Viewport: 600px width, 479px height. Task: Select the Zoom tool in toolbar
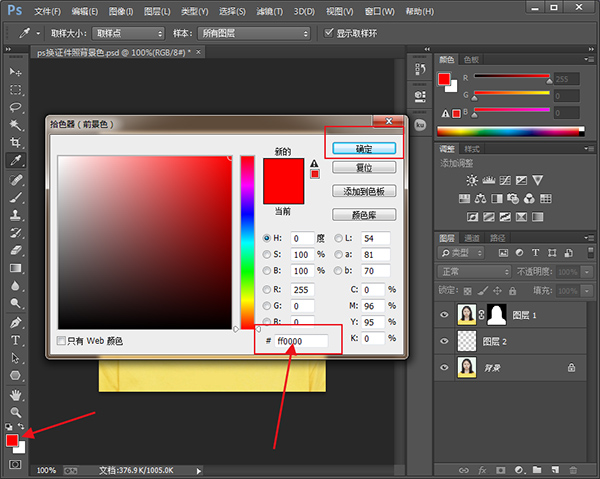[x=15, y=411]
